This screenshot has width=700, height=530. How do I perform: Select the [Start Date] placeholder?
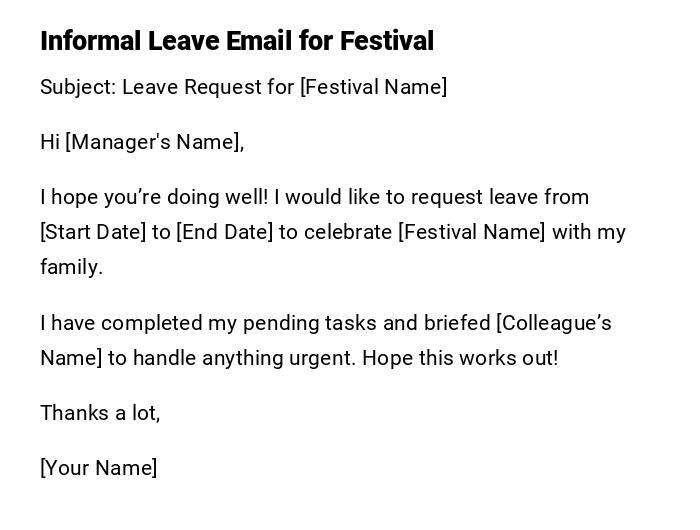[93, 232]
